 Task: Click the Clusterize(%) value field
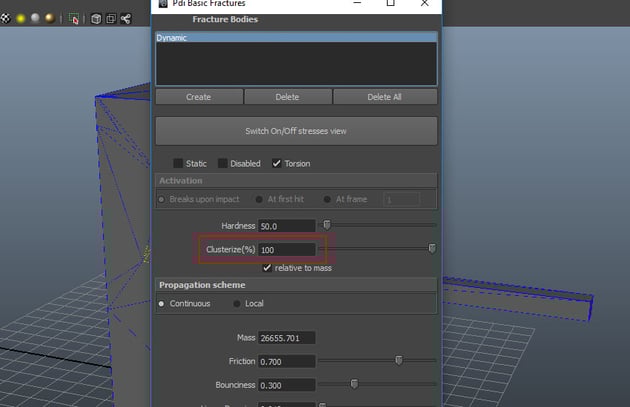coord(287,249)
